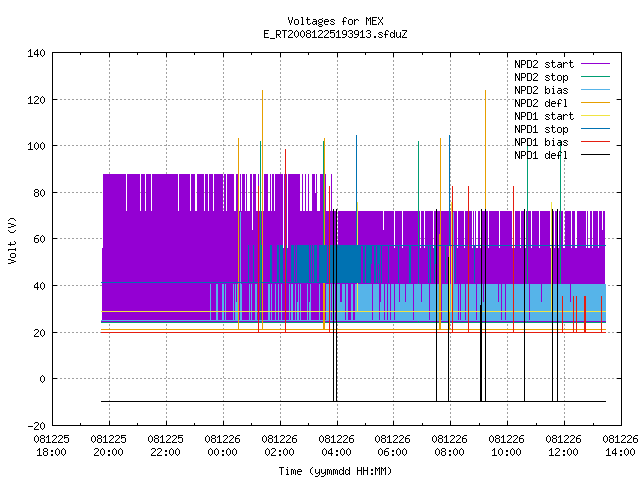Click the y-axis tick value -20

(x=36, y=426)
